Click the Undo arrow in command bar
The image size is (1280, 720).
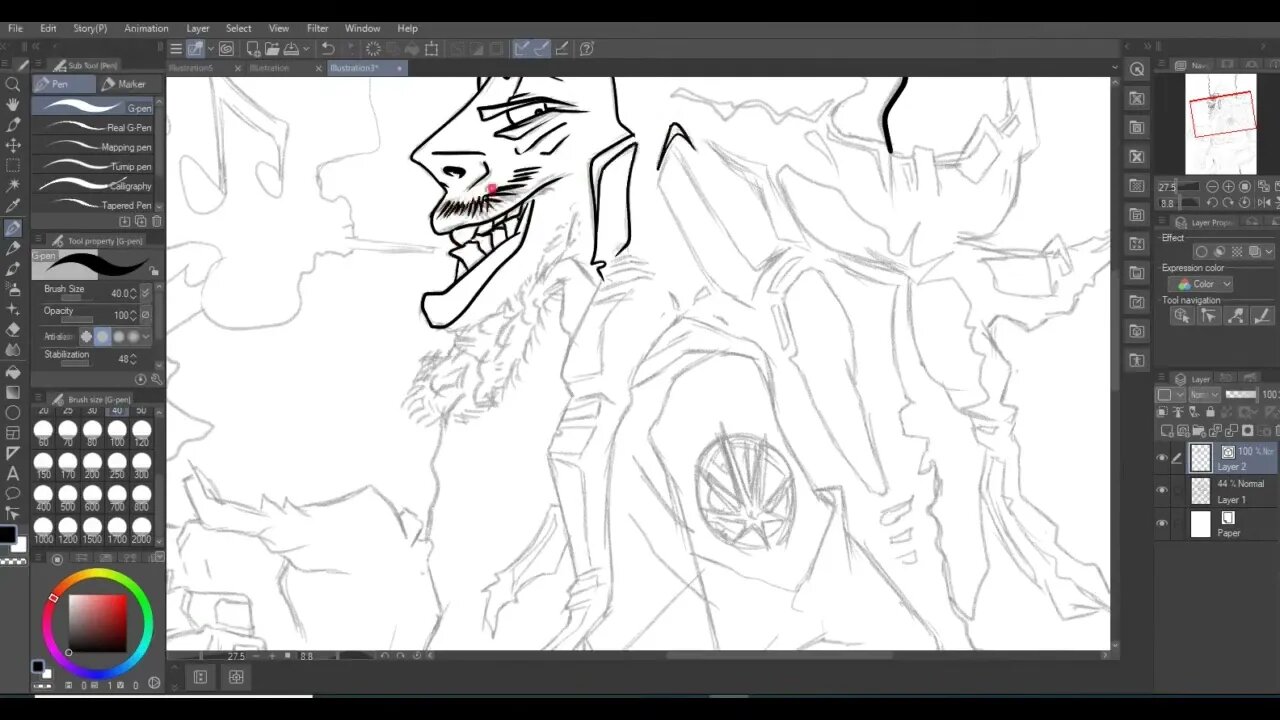(328, 49)
